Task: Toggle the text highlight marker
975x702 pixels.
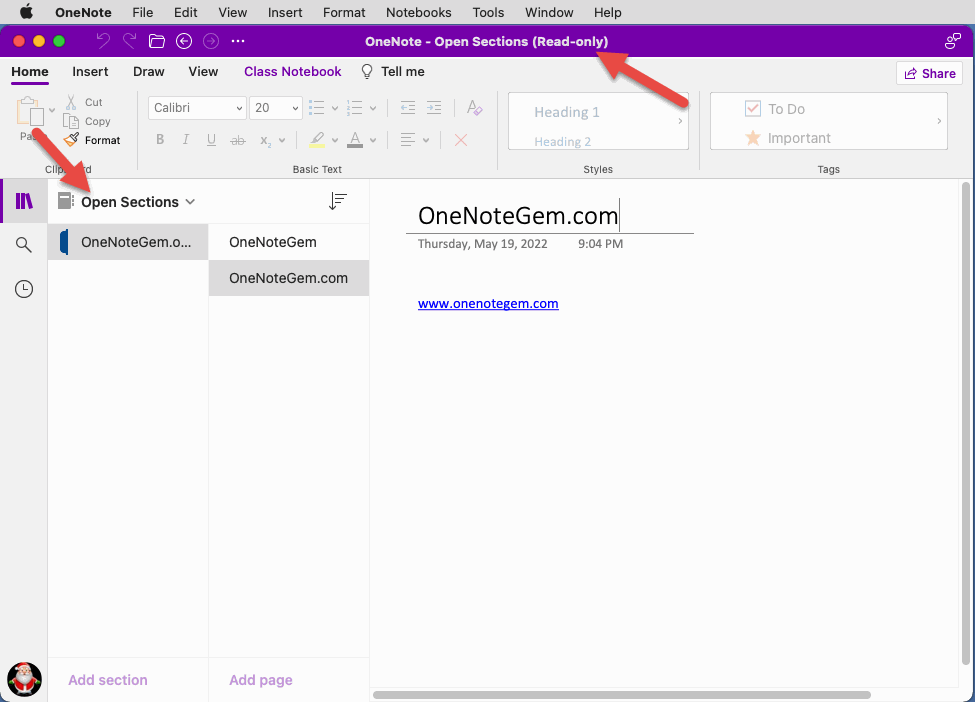Action: click(x=317, y=140)
